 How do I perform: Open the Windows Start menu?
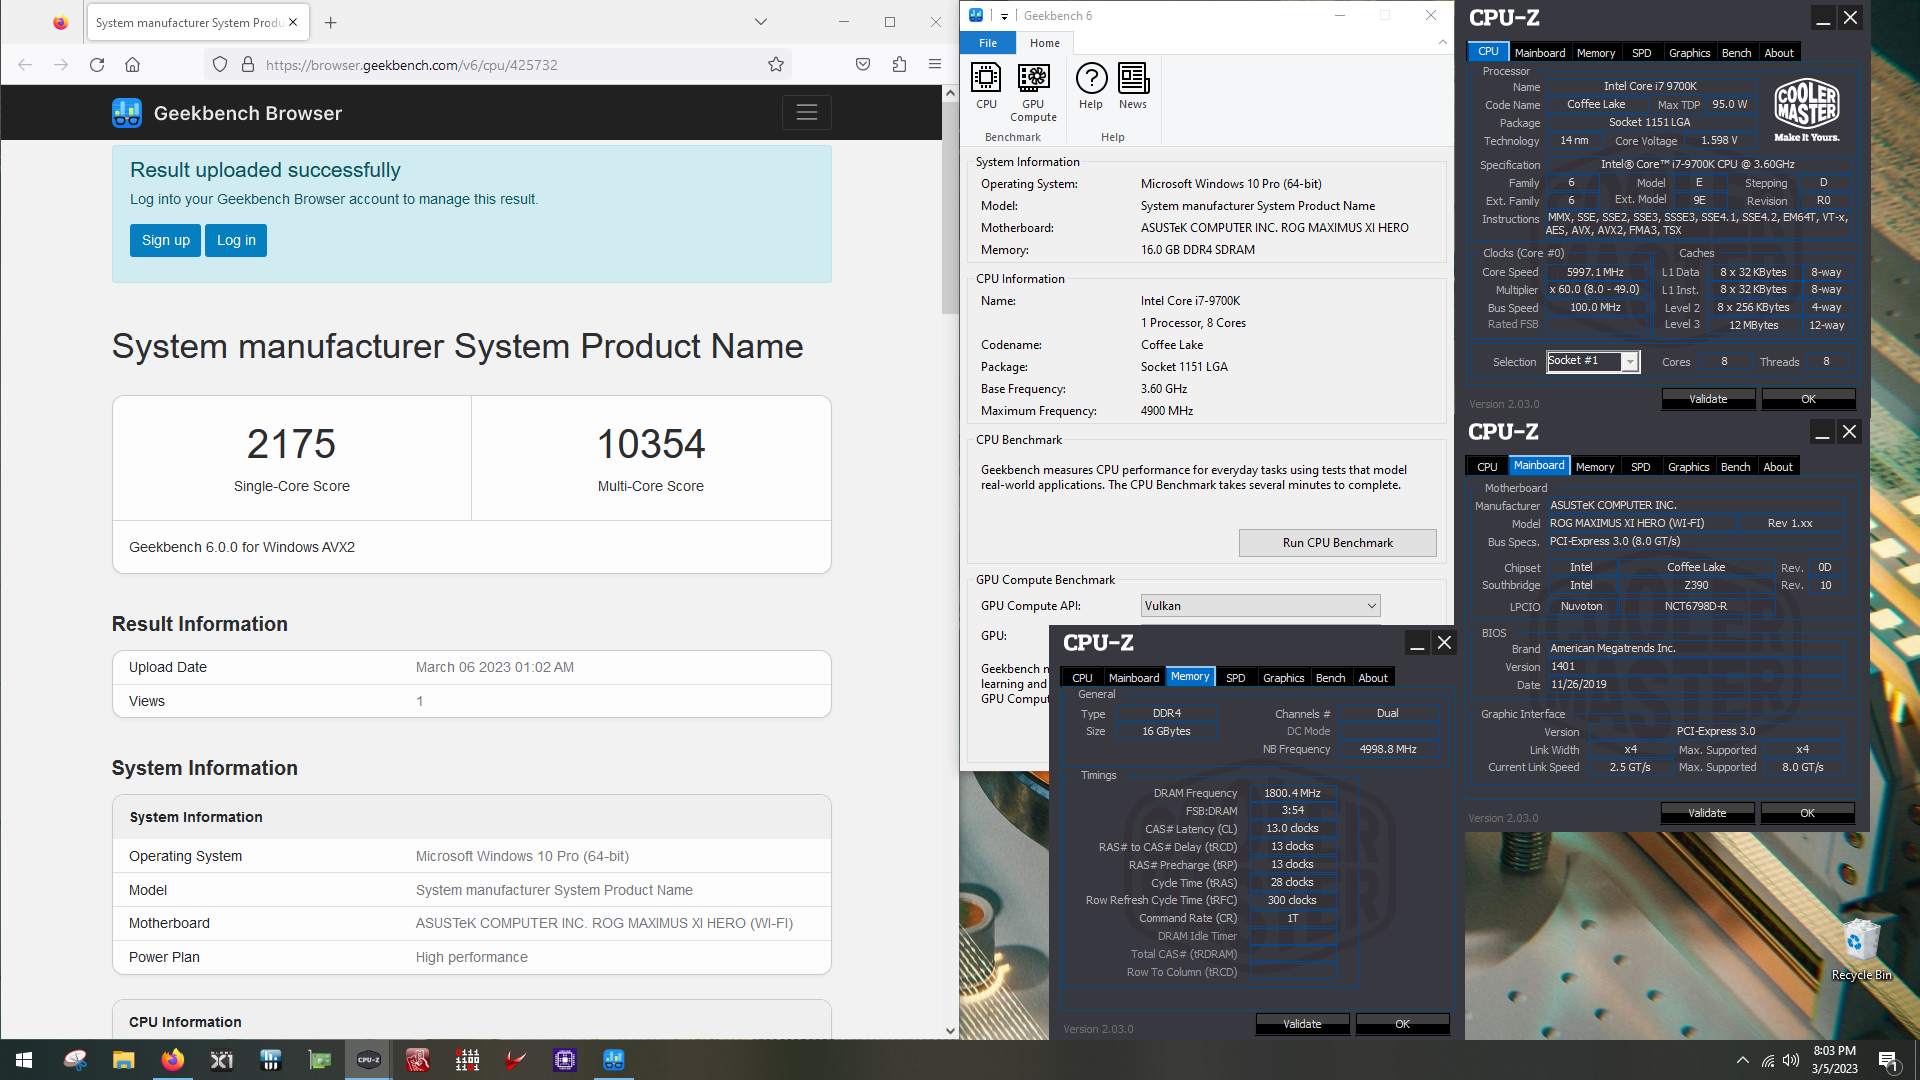pyautogui.click(x=24, y=1060)
